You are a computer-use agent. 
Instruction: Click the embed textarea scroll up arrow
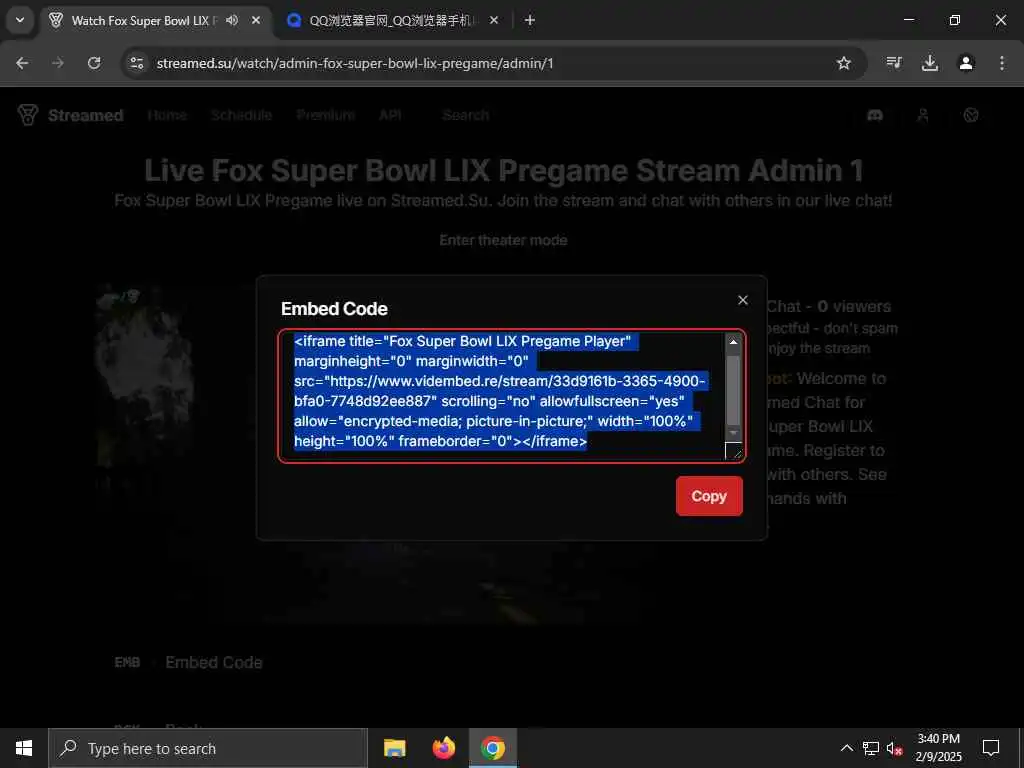coord(733,342)
